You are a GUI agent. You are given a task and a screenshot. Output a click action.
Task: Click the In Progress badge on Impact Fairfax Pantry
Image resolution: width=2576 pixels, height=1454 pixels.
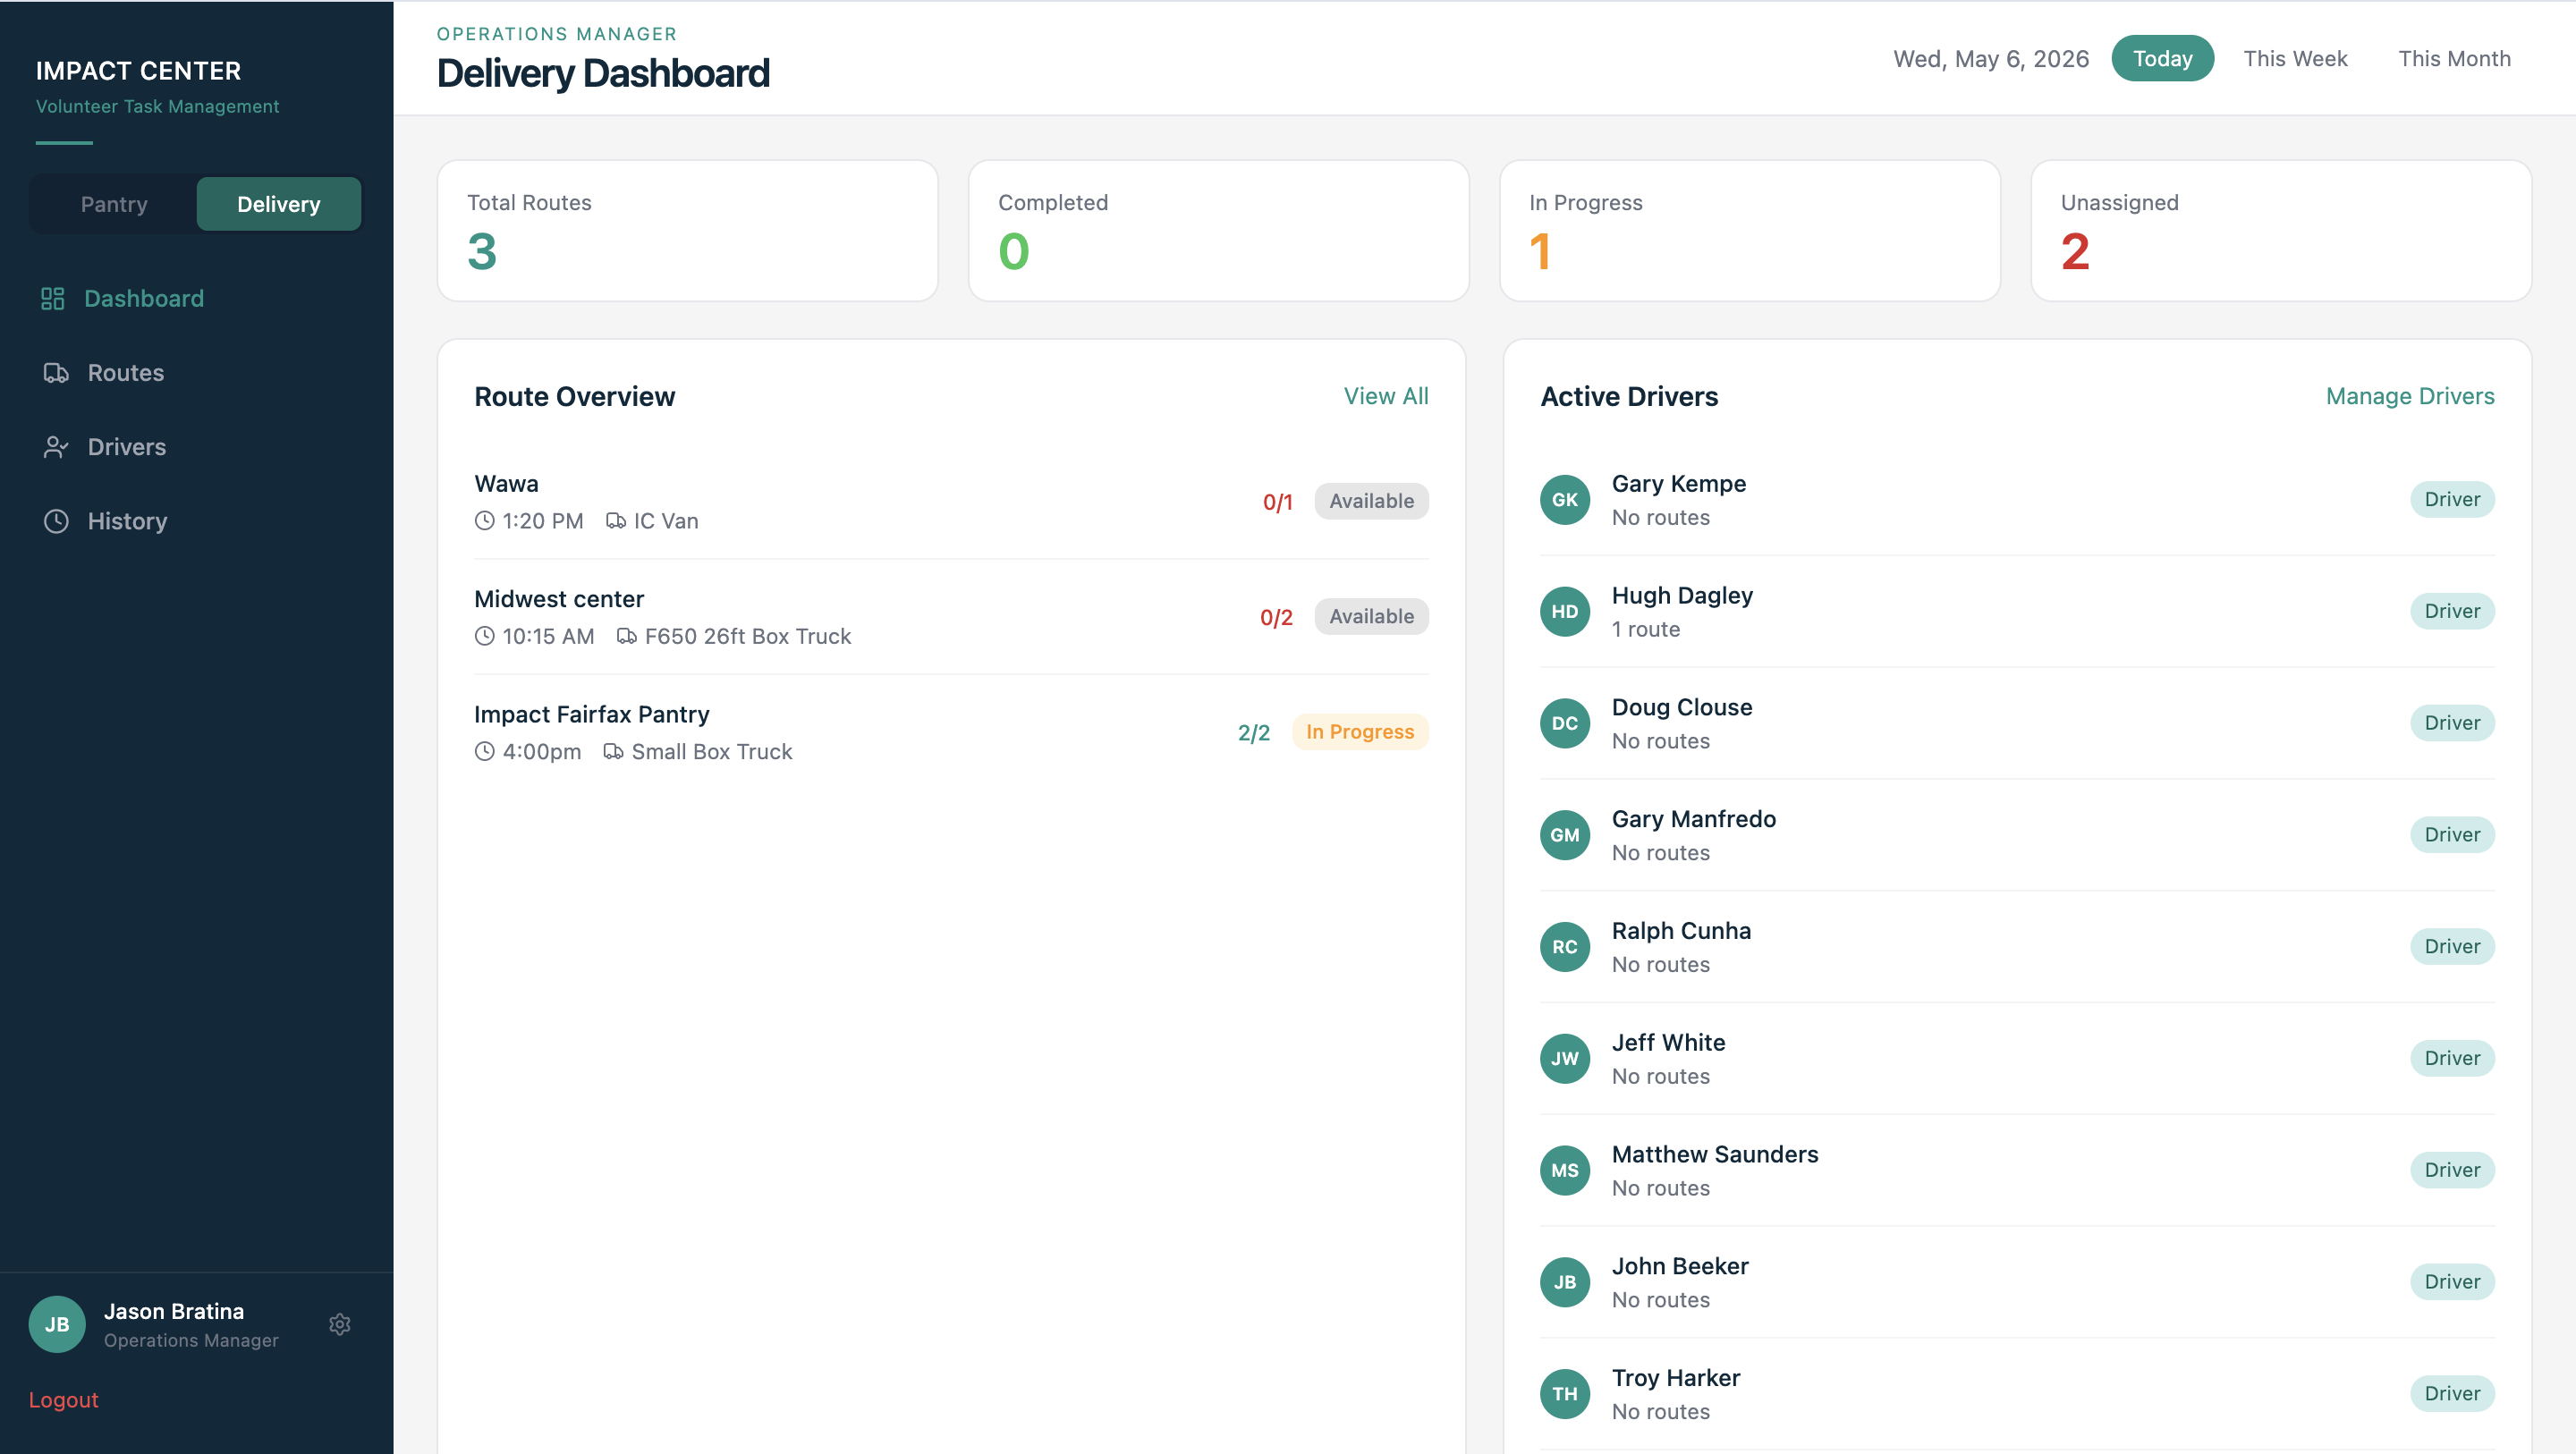[1360, 731]
